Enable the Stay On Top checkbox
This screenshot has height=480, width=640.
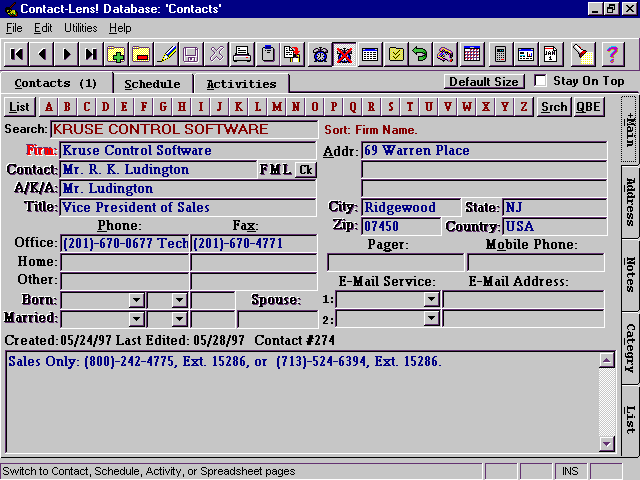click(x=541, y=81)
